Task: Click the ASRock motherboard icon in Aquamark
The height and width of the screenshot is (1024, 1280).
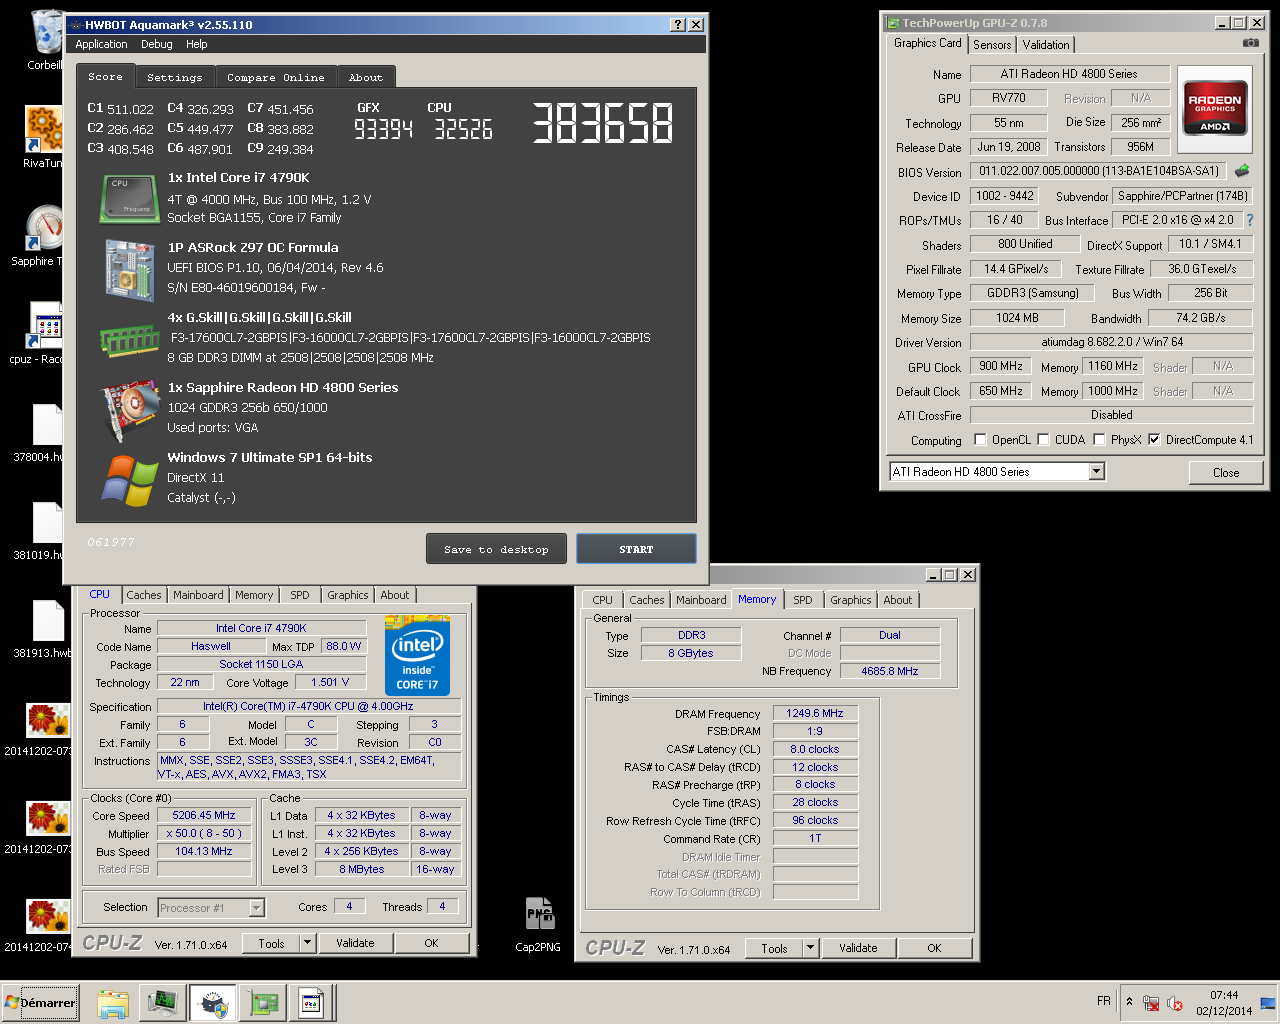Action: (130, 269)
